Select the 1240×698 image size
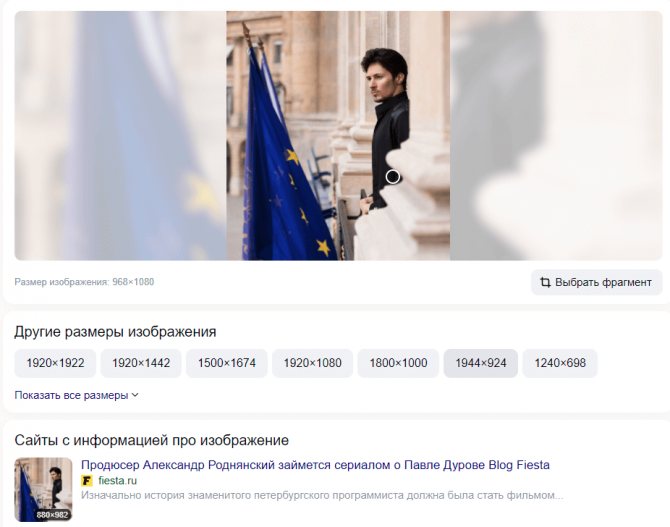 click(560, 363)
